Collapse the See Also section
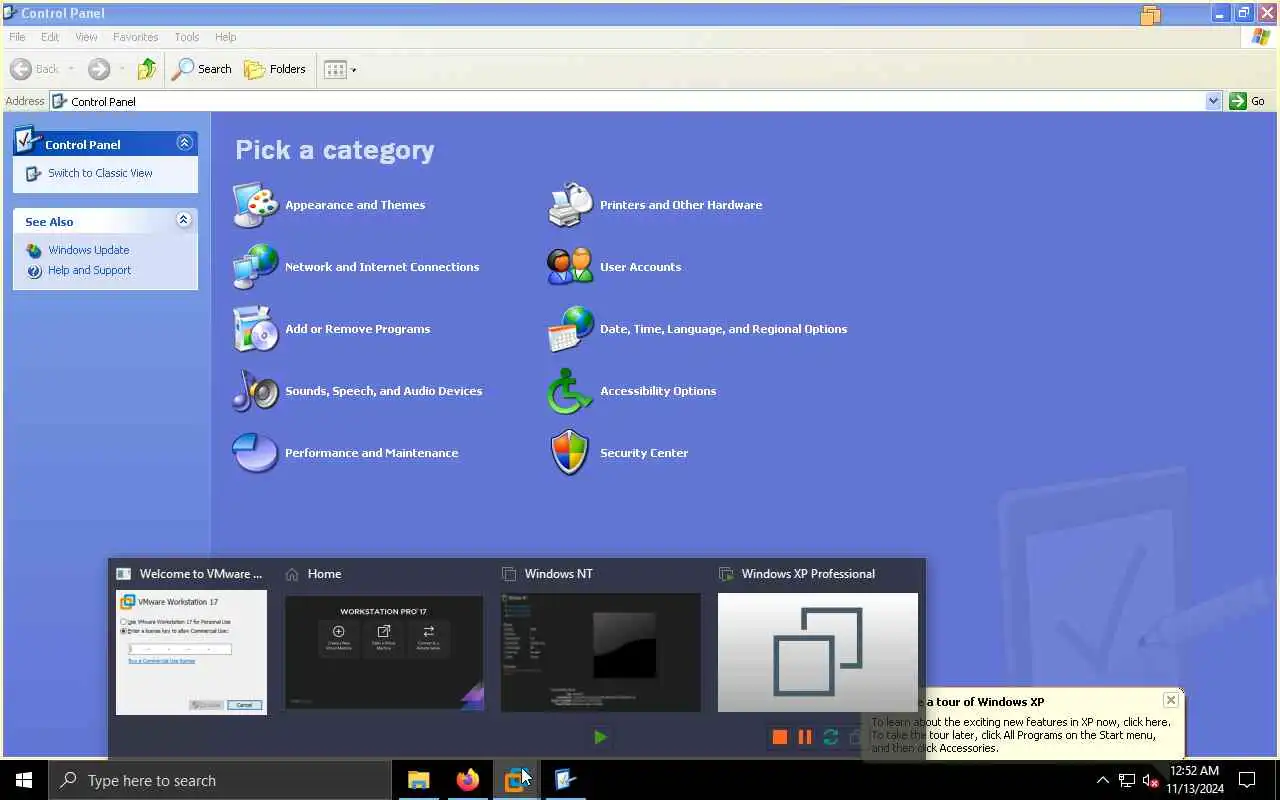Image resolution: width=1280 pixels, height=800 pixels. pyautogui.click(x=184, y=220)
